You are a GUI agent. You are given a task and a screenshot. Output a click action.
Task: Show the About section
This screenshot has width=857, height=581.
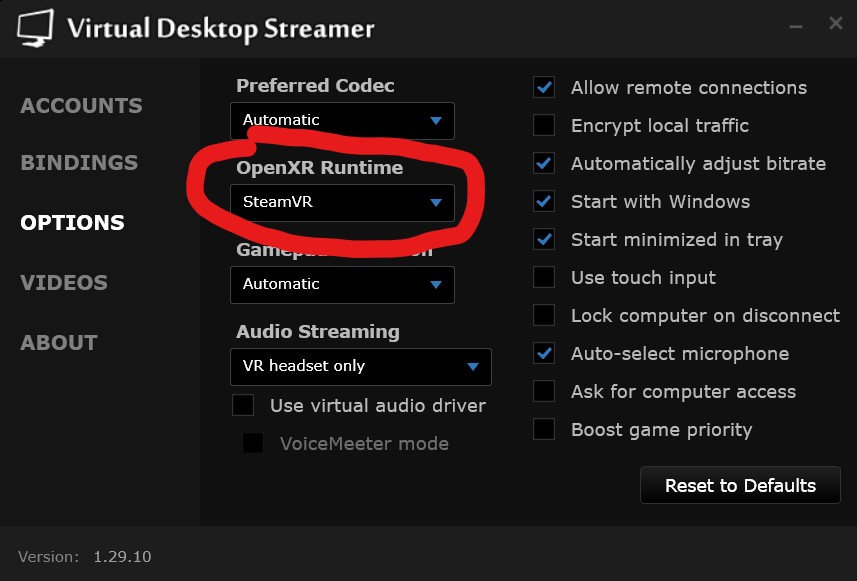point(59,343)
